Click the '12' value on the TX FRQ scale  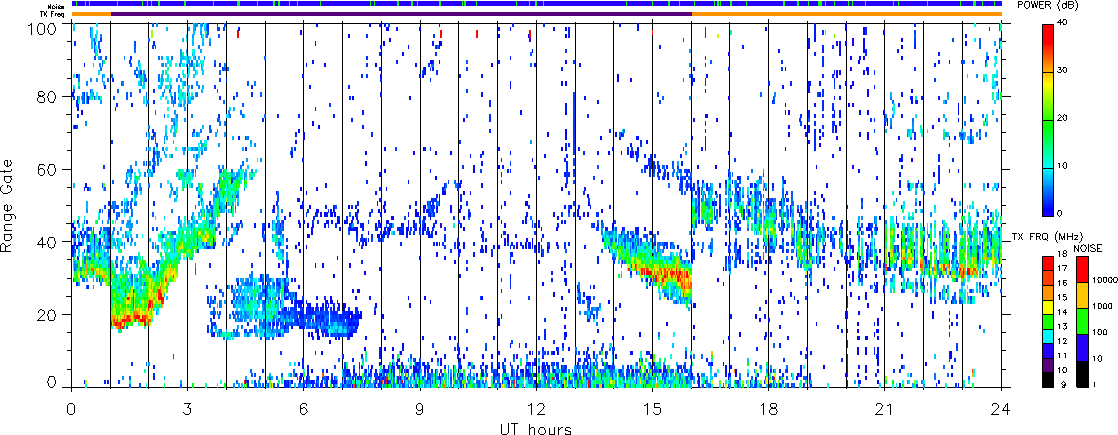pyautogui.click(x=1062, y=341)
